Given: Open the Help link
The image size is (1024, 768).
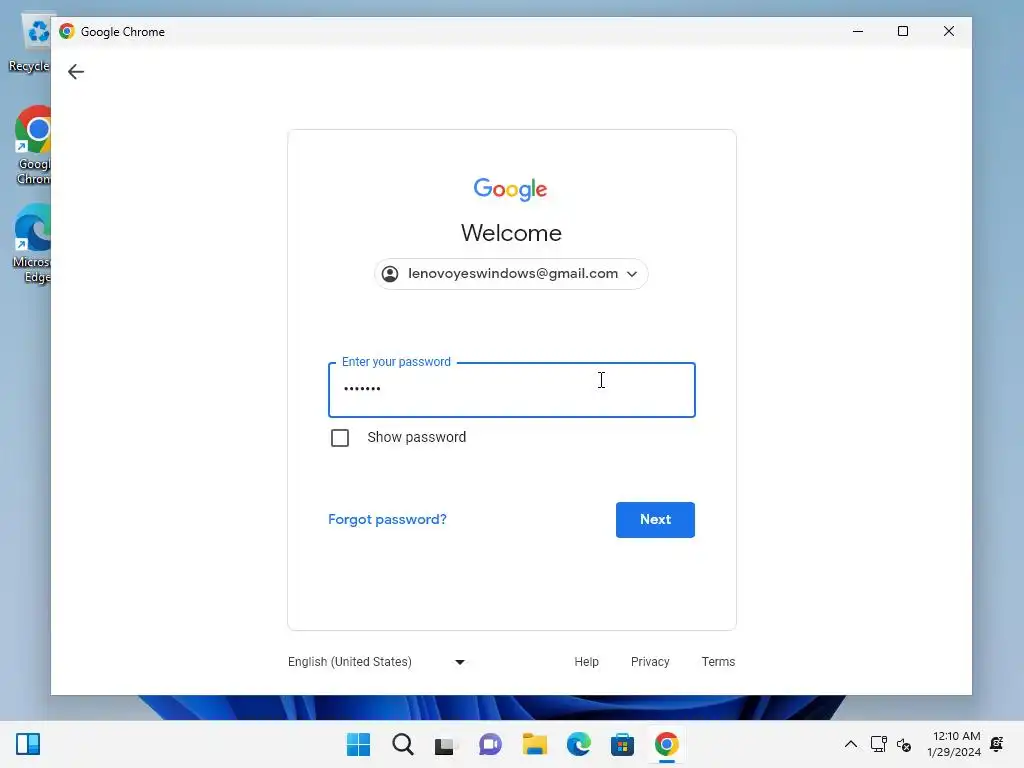Looking at the screenshot, I should [x=586, y=662].
